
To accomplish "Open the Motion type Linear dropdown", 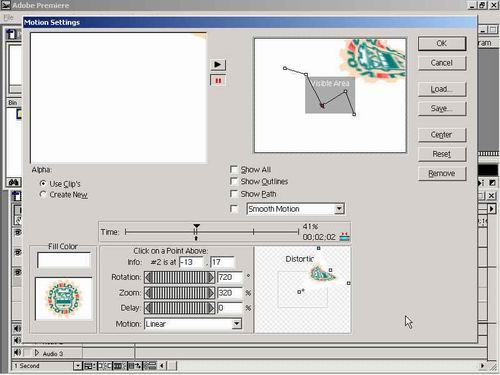I will pyautogui.click(x=236, y=324).
